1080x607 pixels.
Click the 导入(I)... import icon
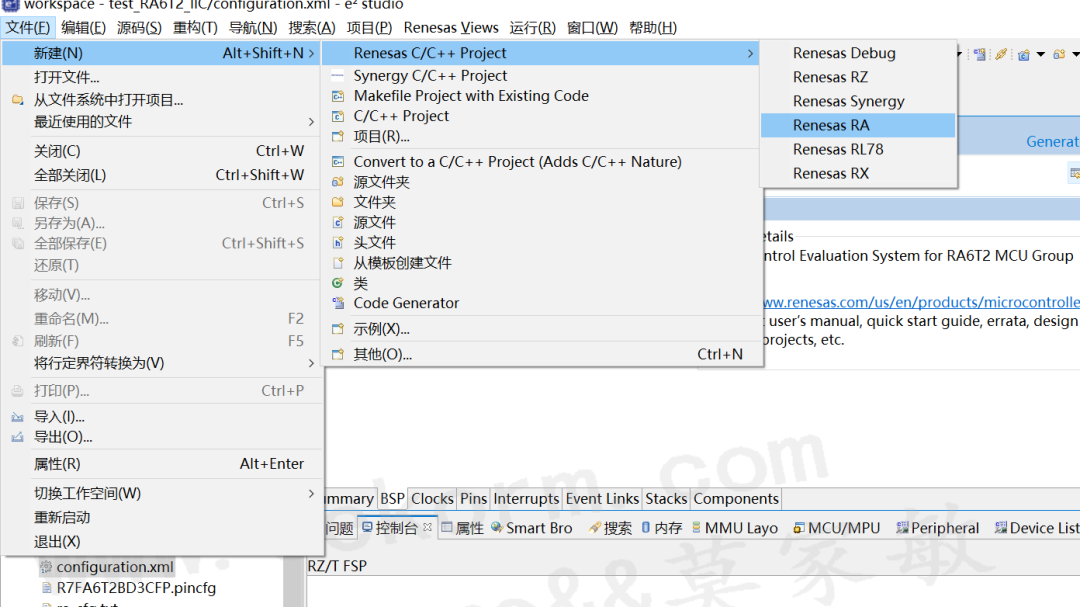point(18,417)
